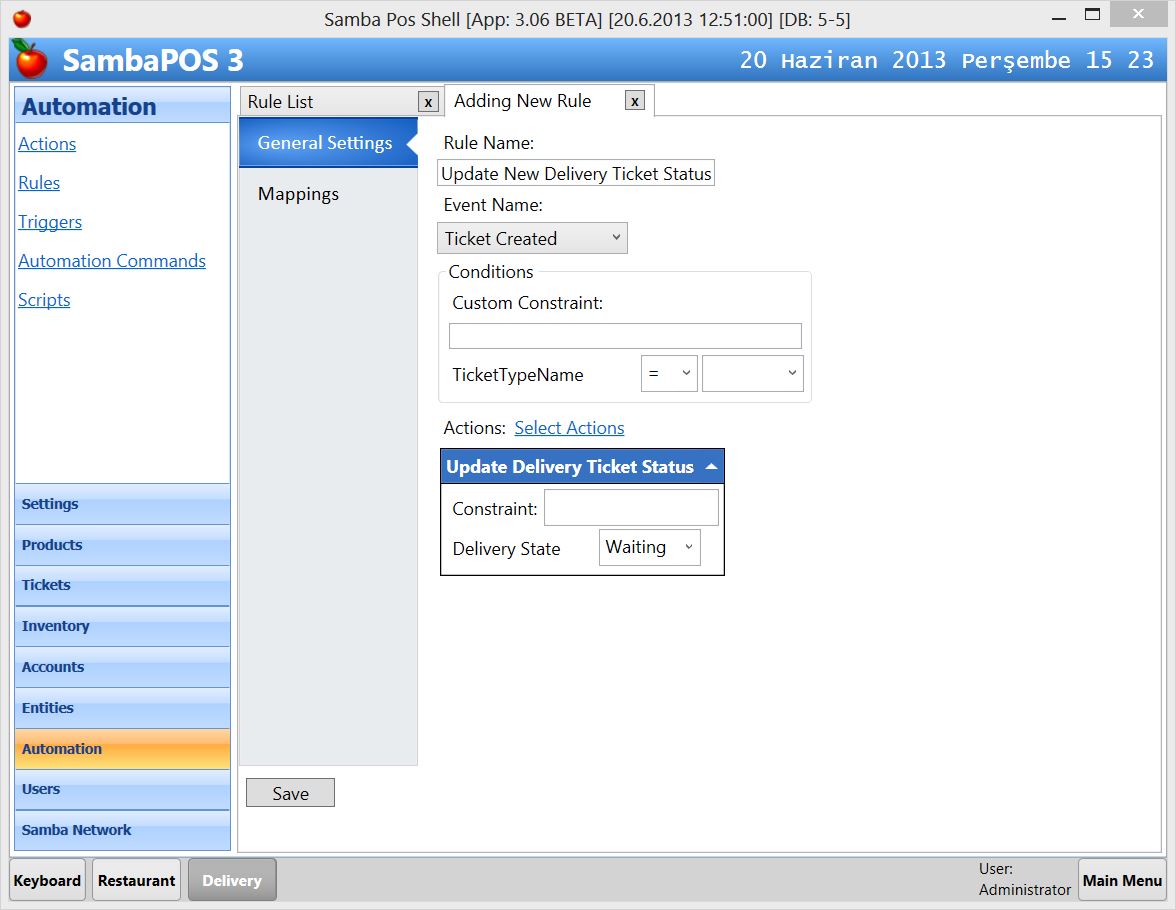Click the Save button
The height and width of the screenshot is (910, 1176).
tap(290, 792)
